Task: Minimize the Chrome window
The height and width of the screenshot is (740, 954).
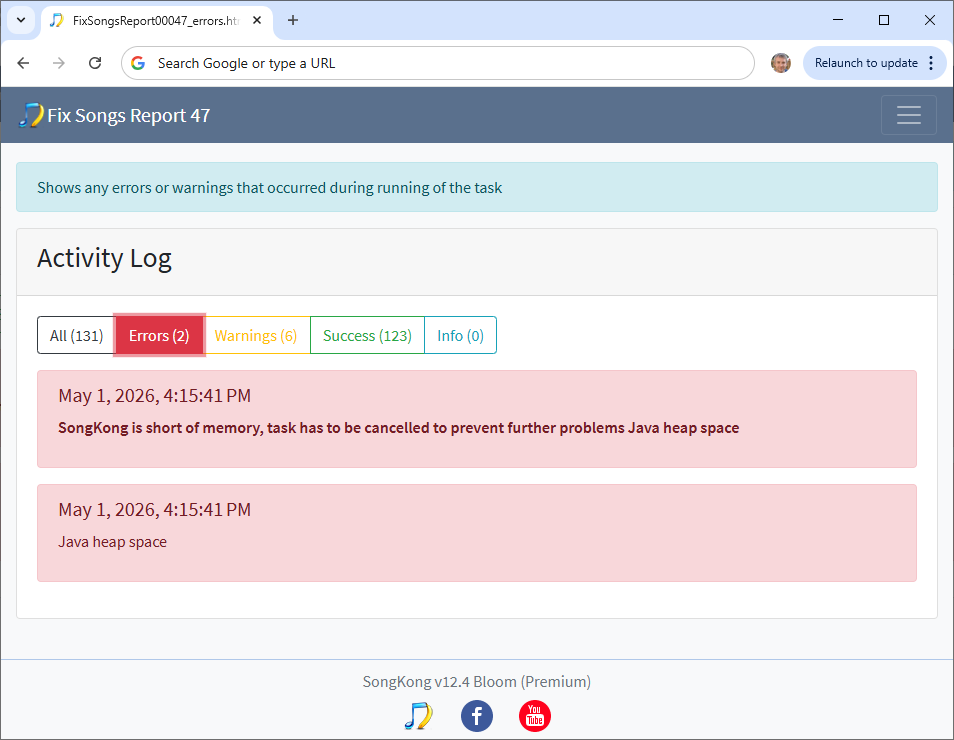Action: [x=838, y=20]
